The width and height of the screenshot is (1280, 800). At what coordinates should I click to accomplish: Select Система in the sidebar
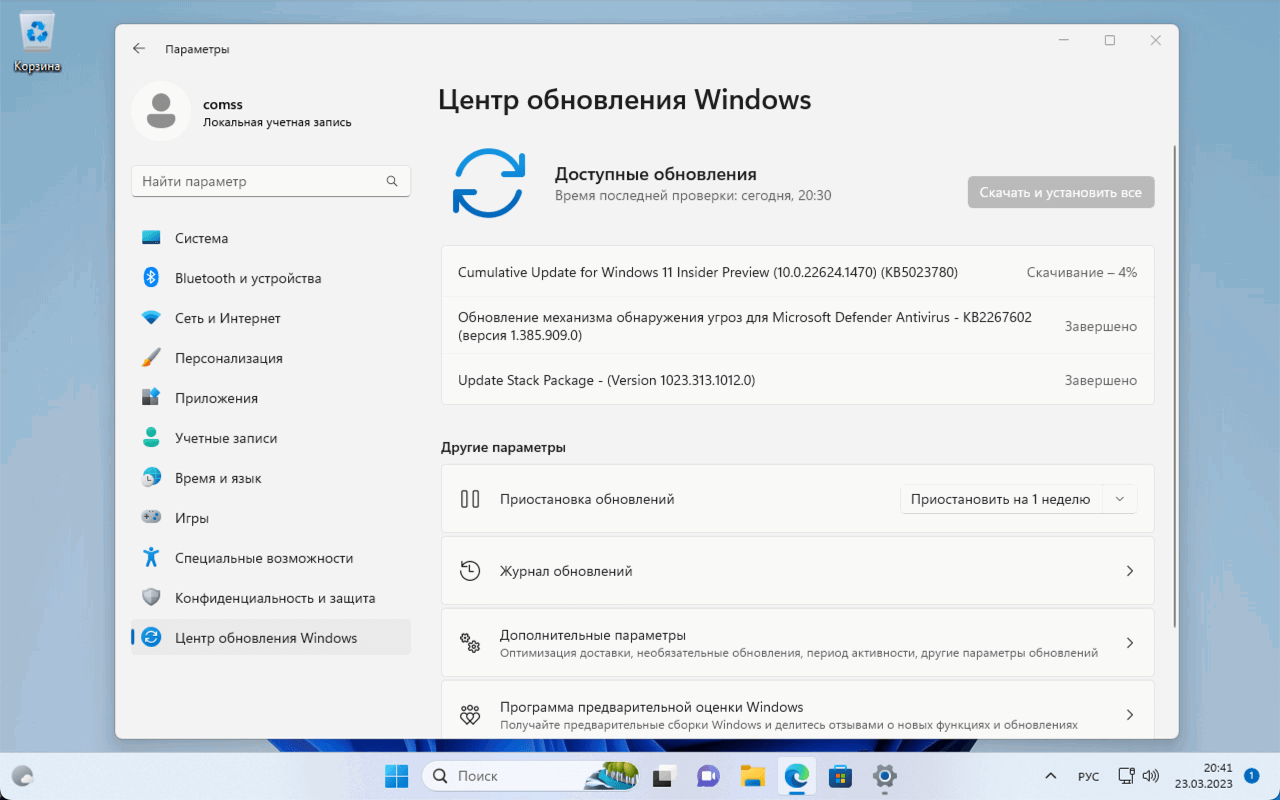(x=271, y=238)
